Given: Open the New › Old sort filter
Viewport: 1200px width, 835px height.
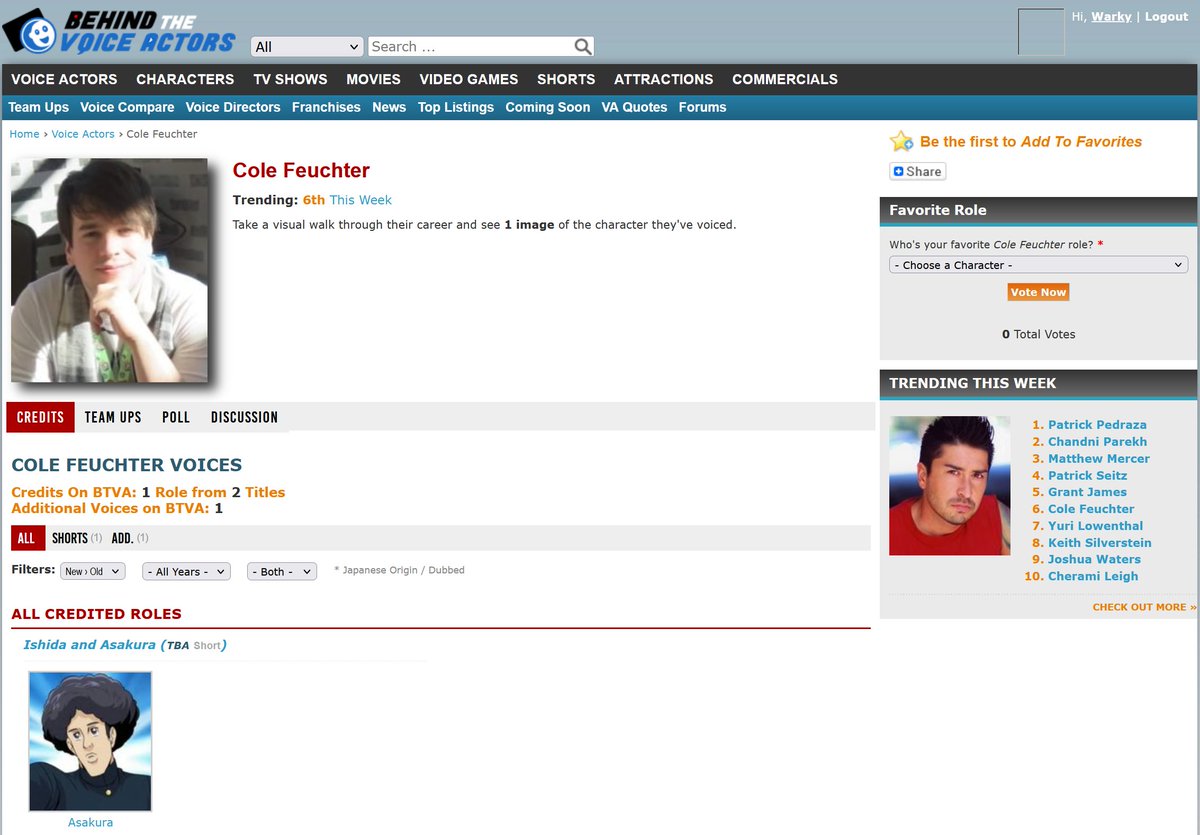Looking at the screenshot, I should coord(93,571).
